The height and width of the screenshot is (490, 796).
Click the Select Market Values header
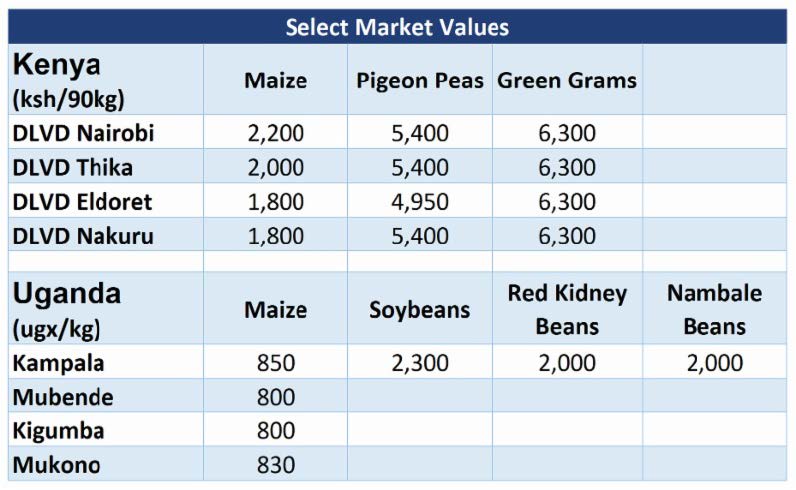tap(397, 27)
